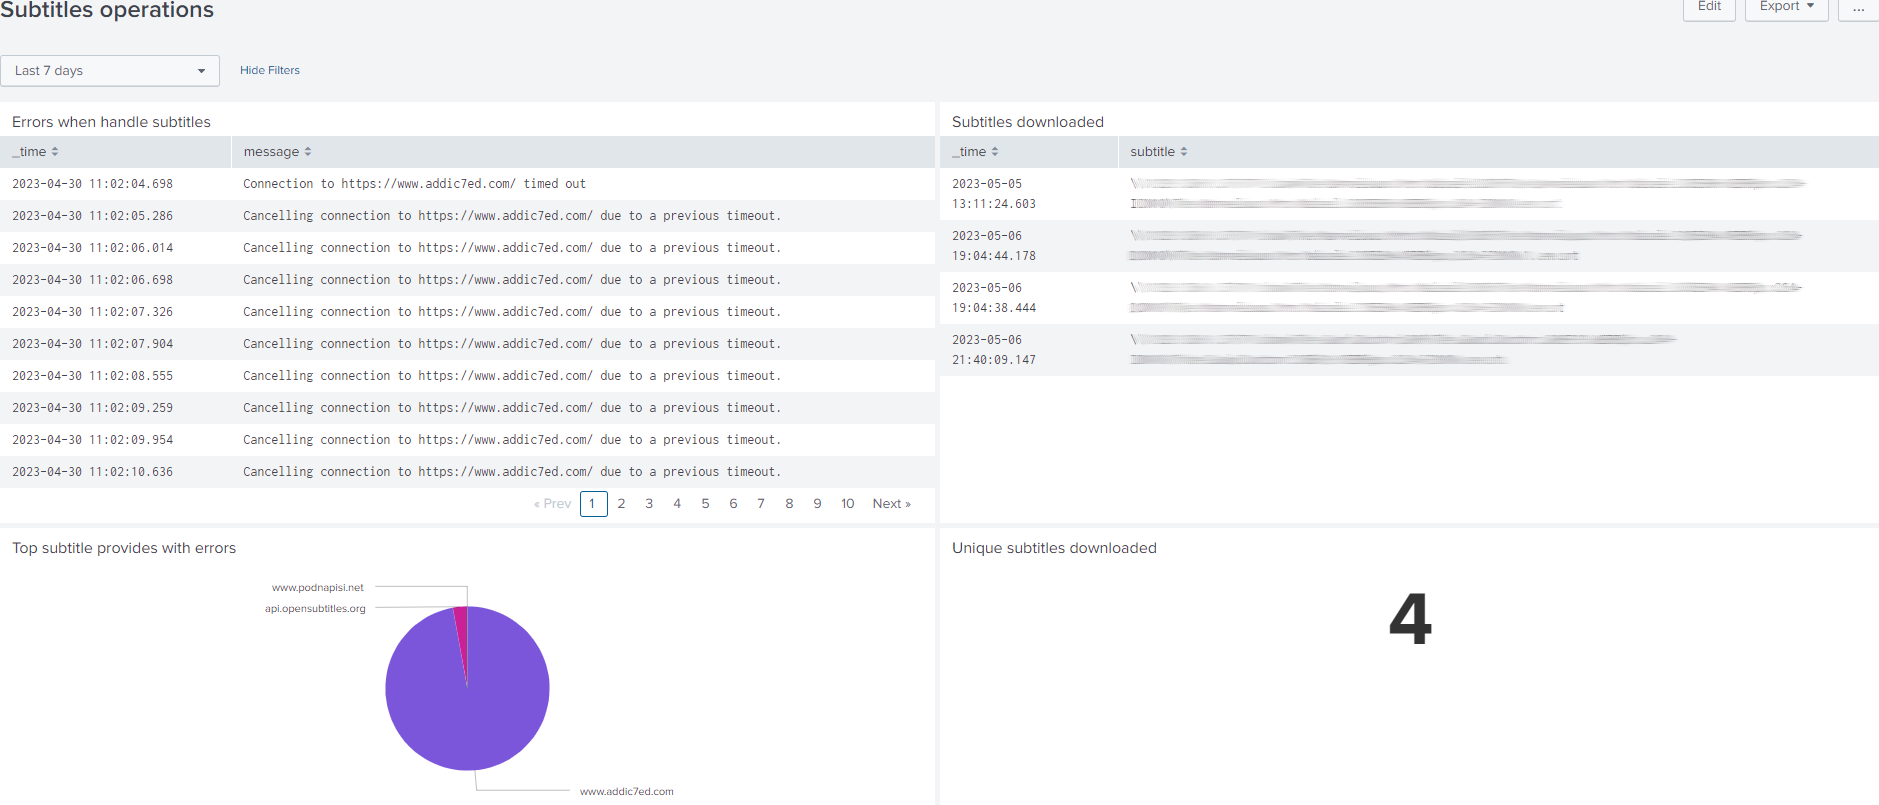This screenshot has width=1879, height=805.
Task: Click the message cell in the 11:02:10.636 row
Action: click(512, 472)
